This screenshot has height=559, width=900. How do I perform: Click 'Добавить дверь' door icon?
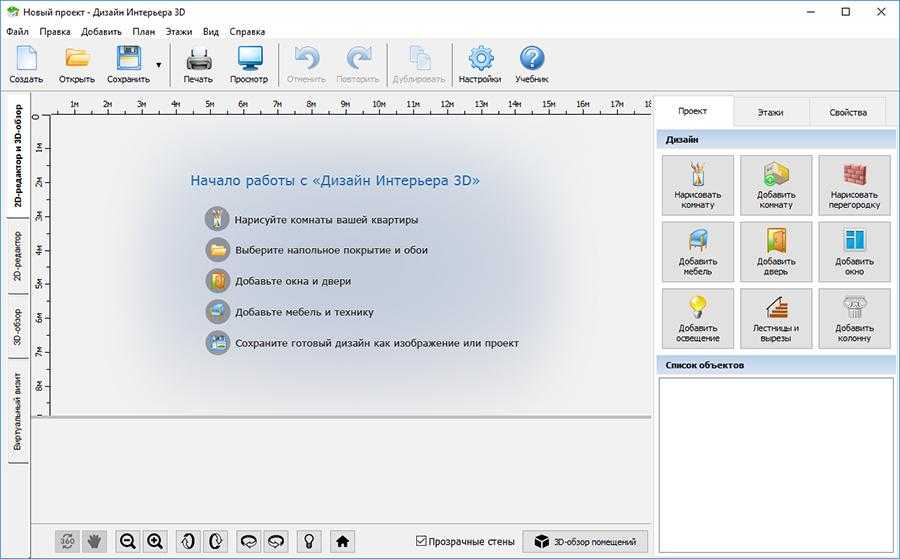click(775, 251)
